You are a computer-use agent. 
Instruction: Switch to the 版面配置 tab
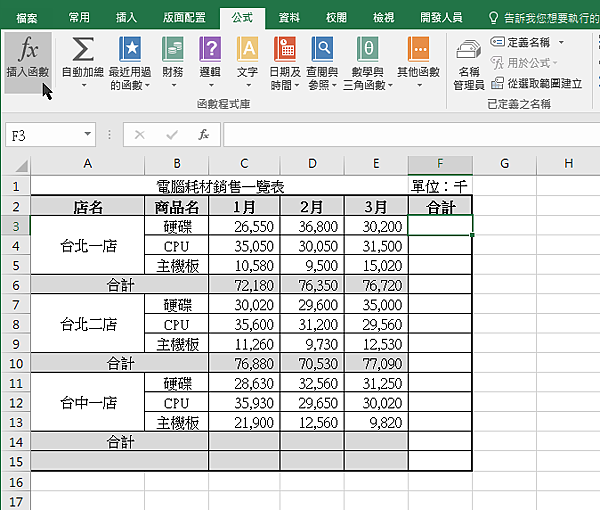click(x=184, y=18)
